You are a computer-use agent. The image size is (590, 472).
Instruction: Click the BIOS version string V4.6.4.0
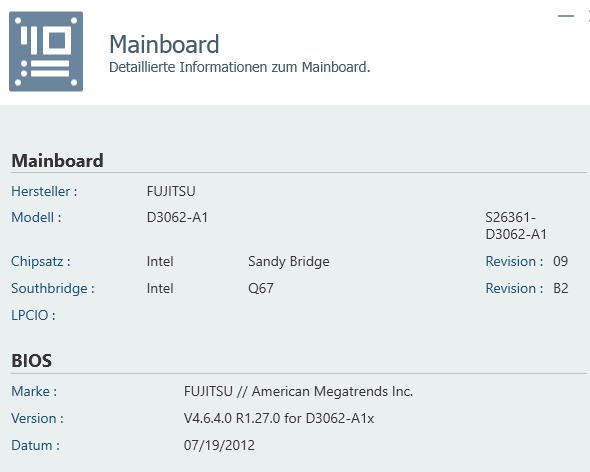(x=279, y=419)
